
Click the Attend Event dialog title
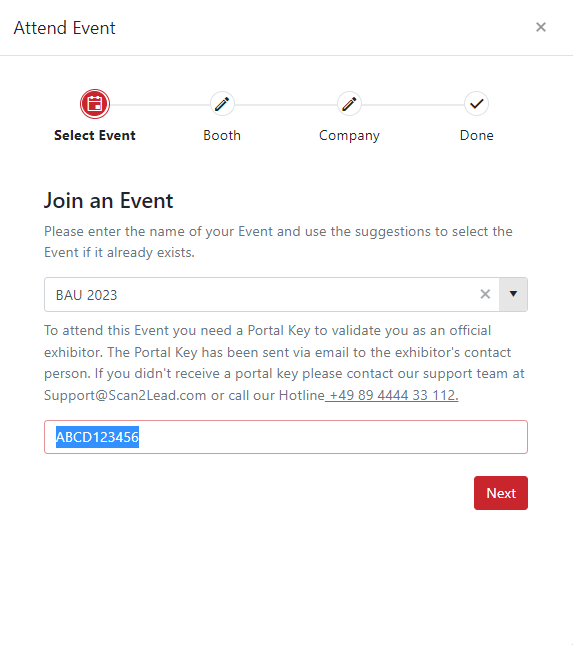coord(65,28)
